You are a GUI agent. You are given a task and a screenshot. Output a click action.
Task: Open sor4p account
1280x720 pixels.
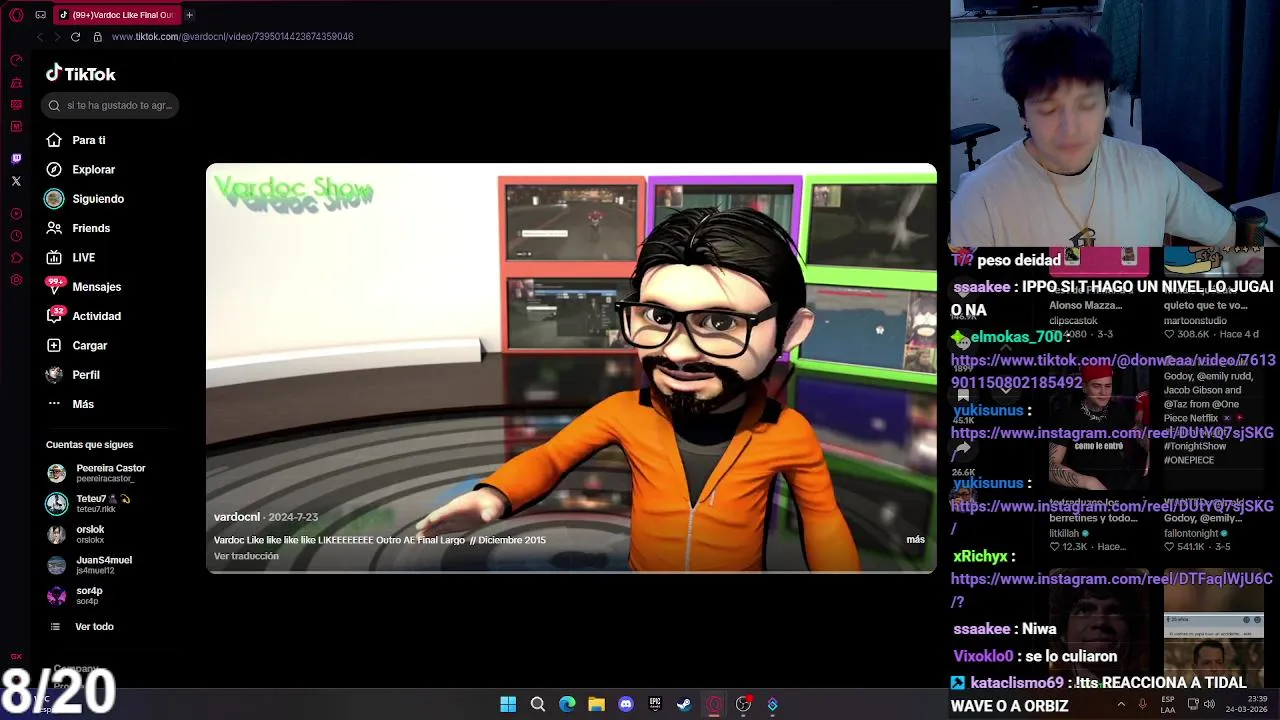(x=75, y=595)
